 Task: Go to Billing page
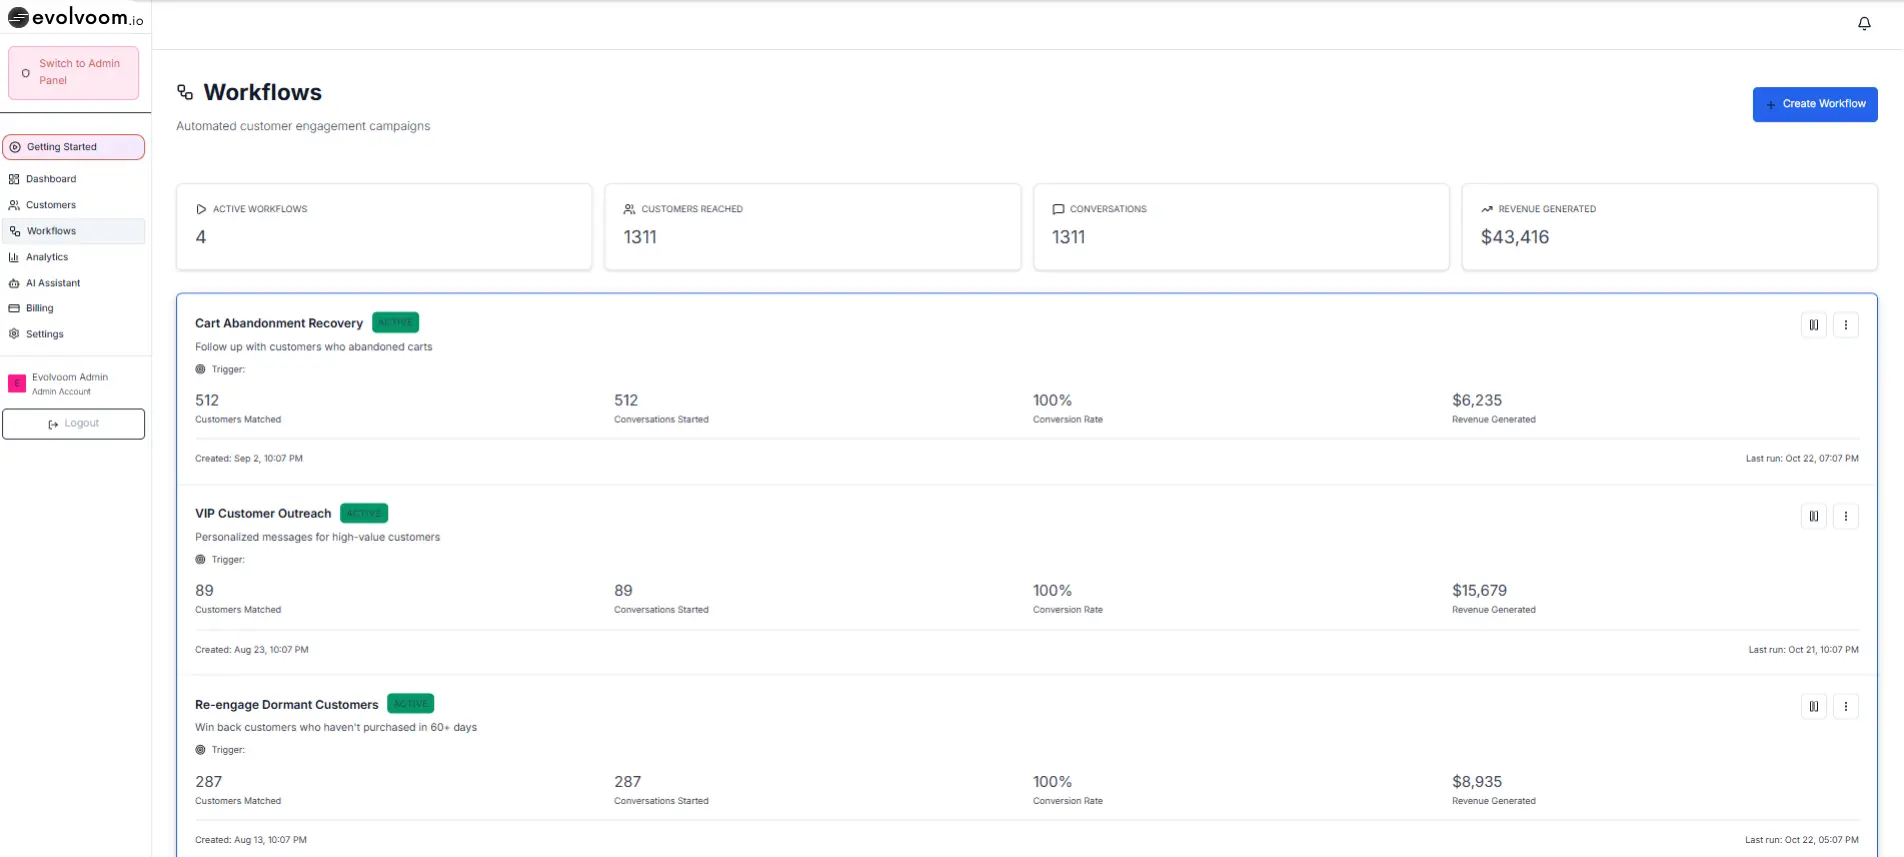click(x=74, y=308)
